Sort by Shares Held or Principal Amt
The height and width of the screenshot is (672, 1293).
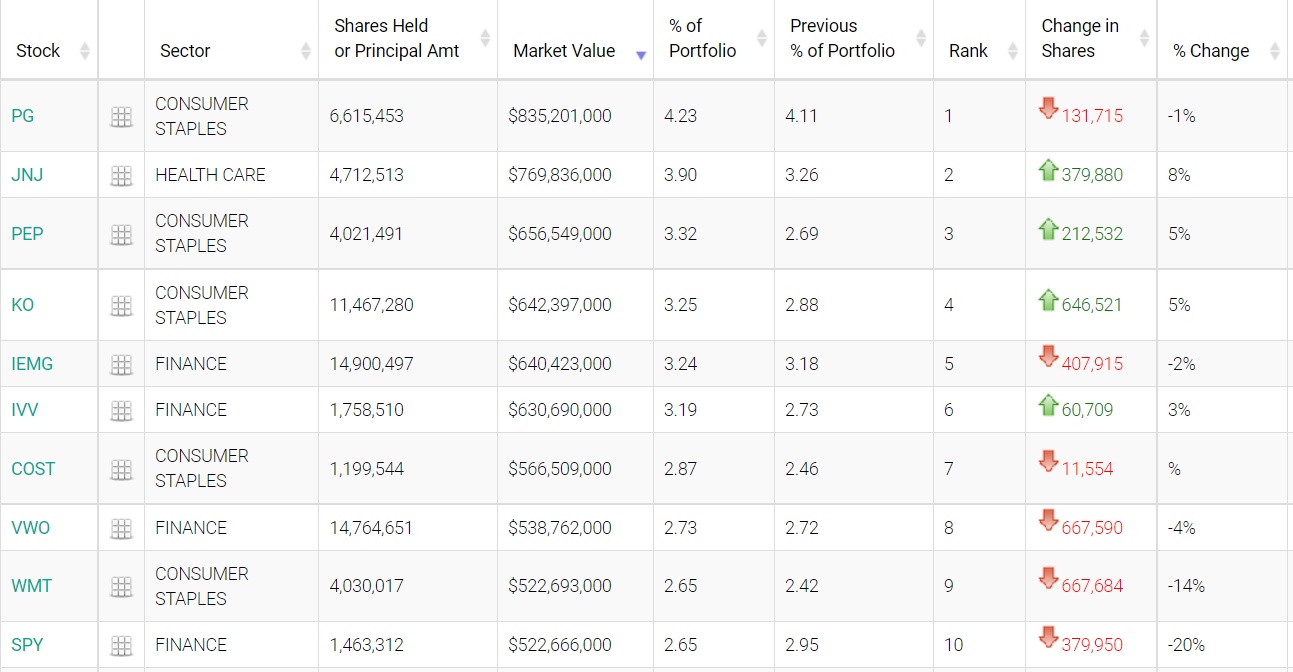(397, 39)
